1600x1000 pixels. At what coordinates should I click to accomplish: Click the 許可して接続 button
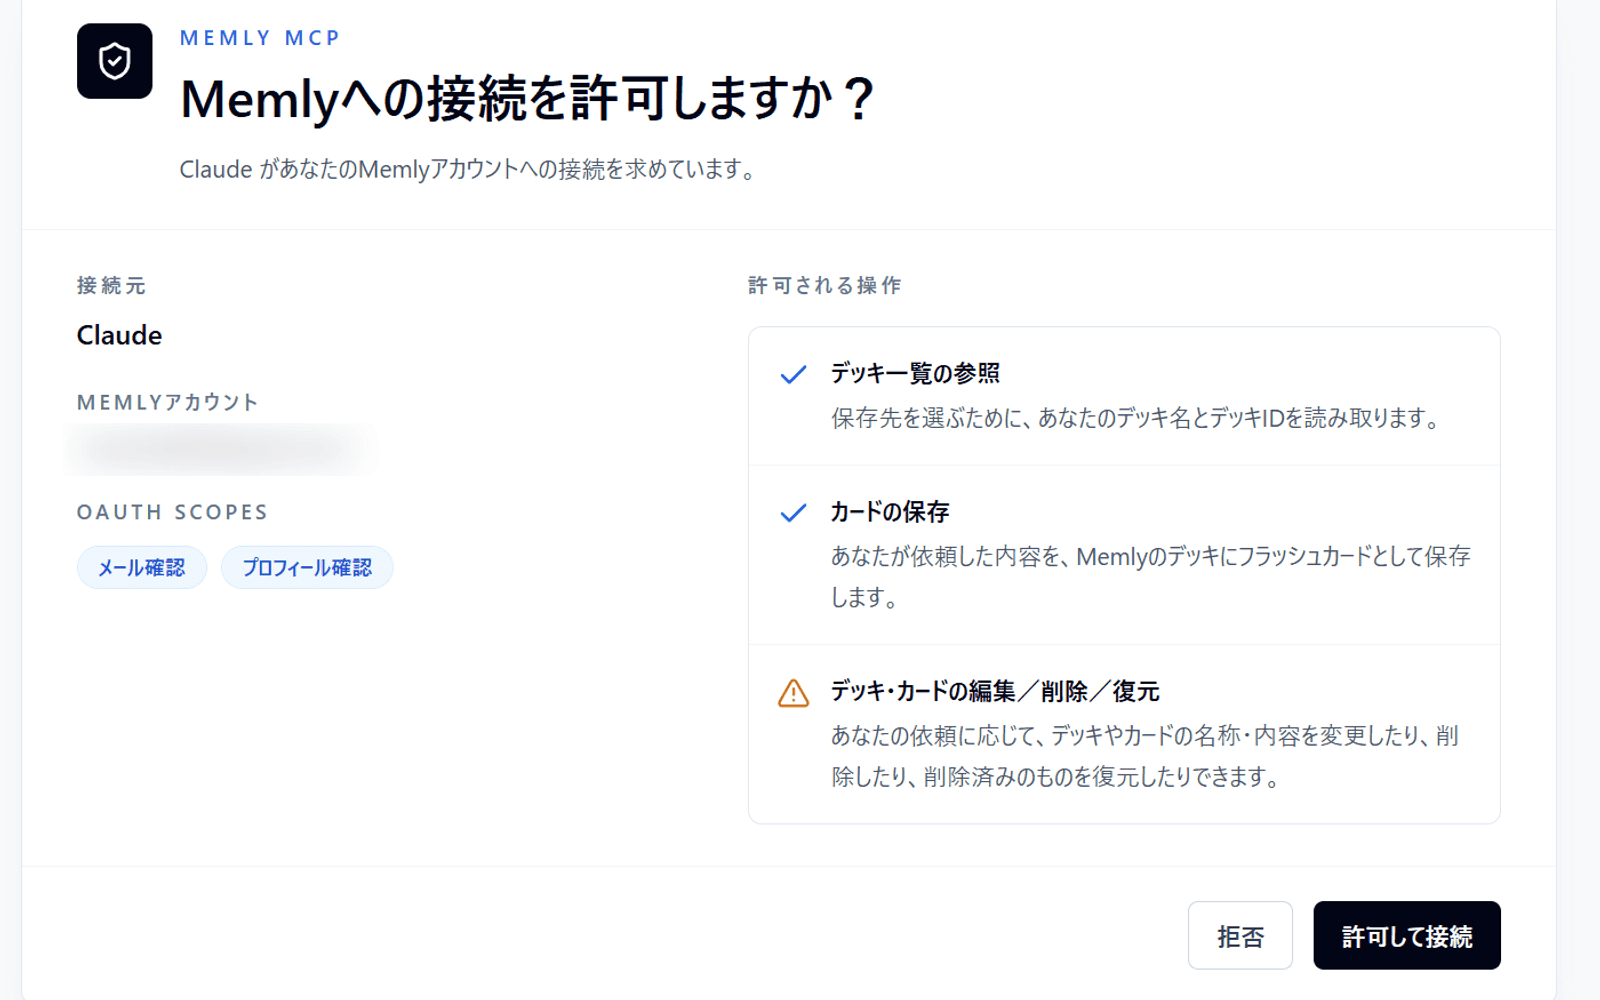(1406, 935)
